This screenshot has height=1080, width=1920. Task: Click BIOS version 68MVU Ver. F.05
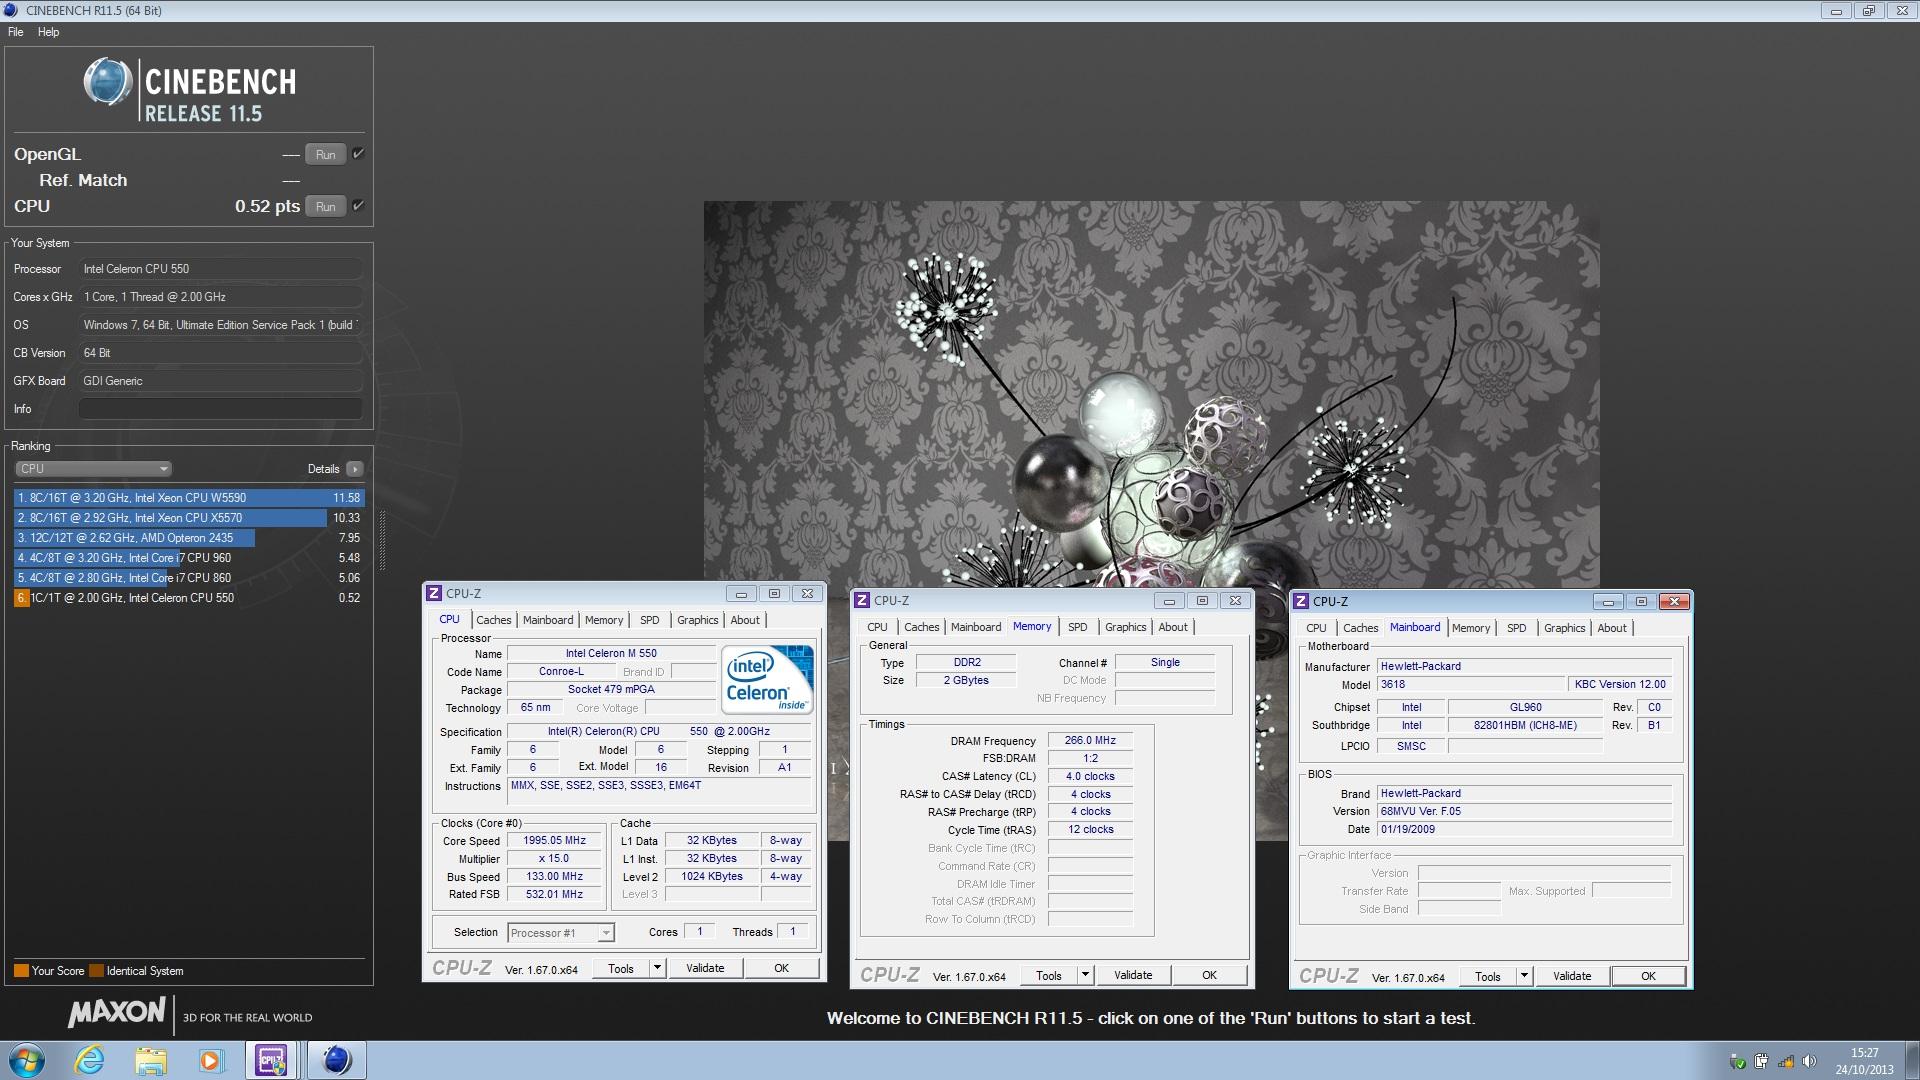tap(1524, 812)
